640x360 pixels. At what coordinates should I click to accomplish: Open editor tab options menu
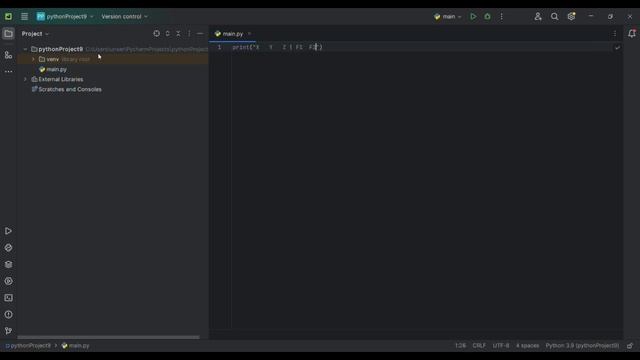click(615, 34)
